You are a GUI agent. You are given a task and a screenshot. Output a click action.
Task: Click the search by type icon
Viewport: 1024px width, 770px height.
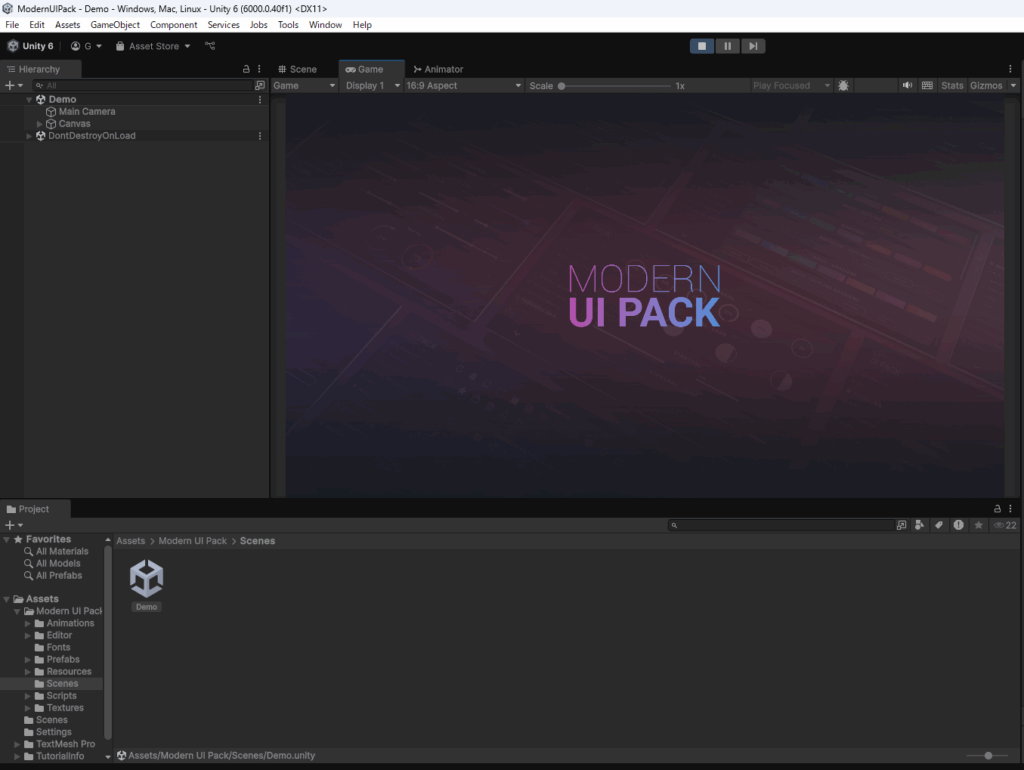[920, 525]
